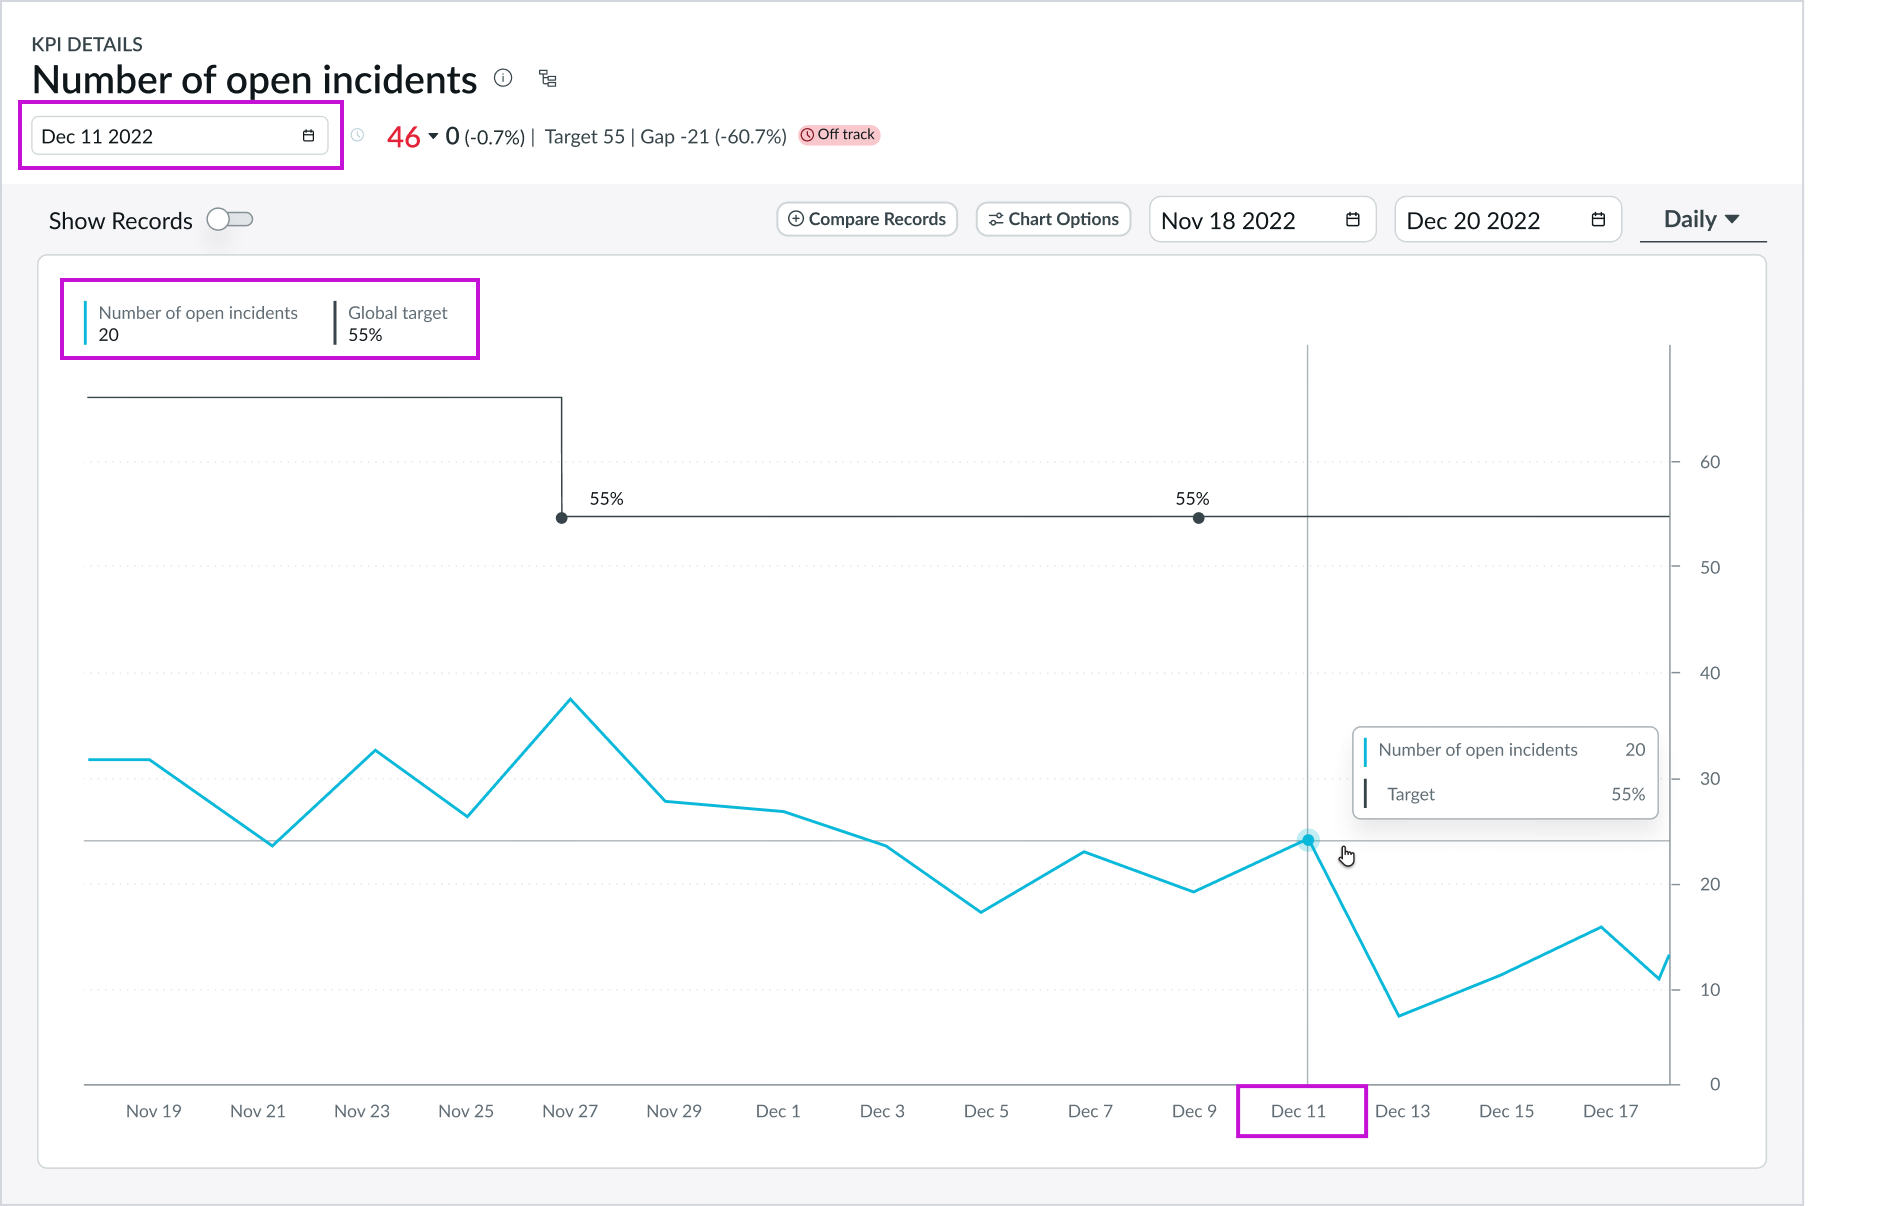This screenshot has width=1884, height=1206.
Task: Open the Daily frequency dropdown
Action: tap(1701, 218)
